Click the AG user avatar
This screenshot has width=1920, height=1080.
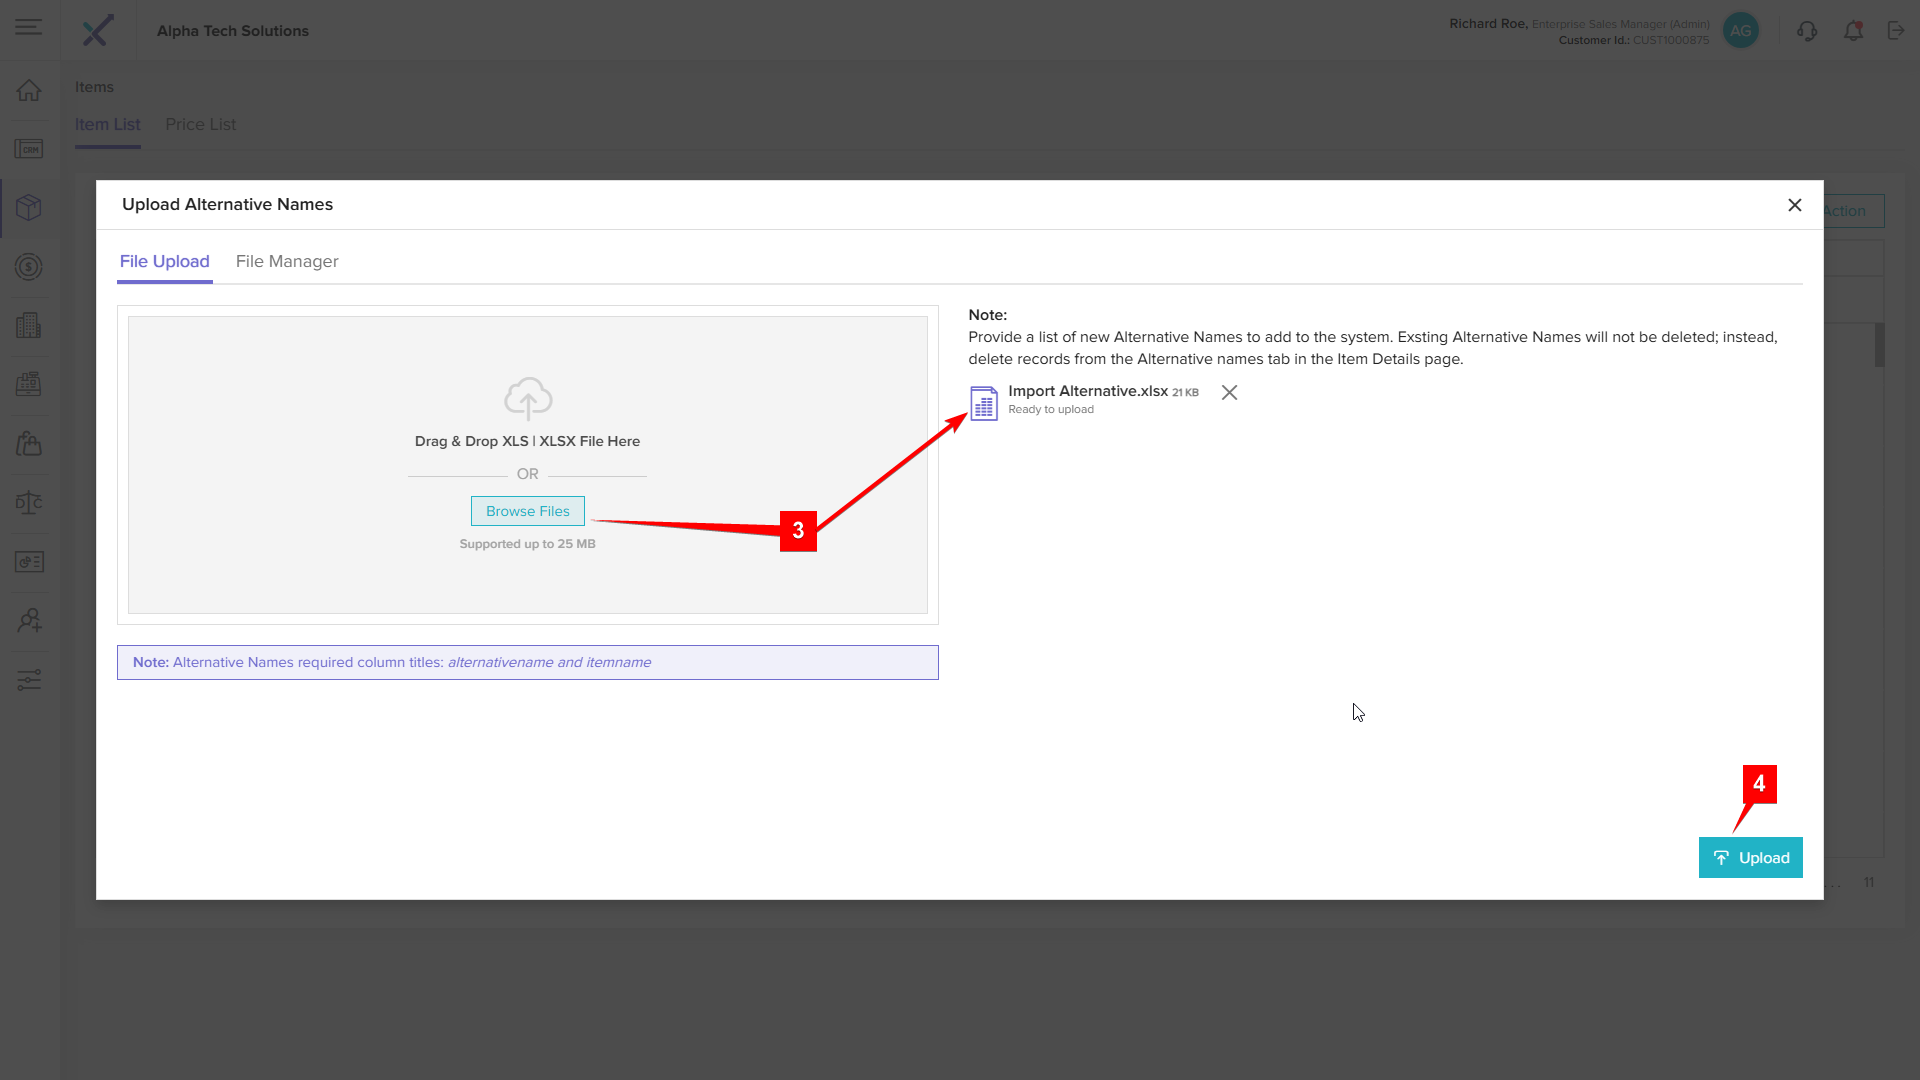click(x=1740, y=31)
